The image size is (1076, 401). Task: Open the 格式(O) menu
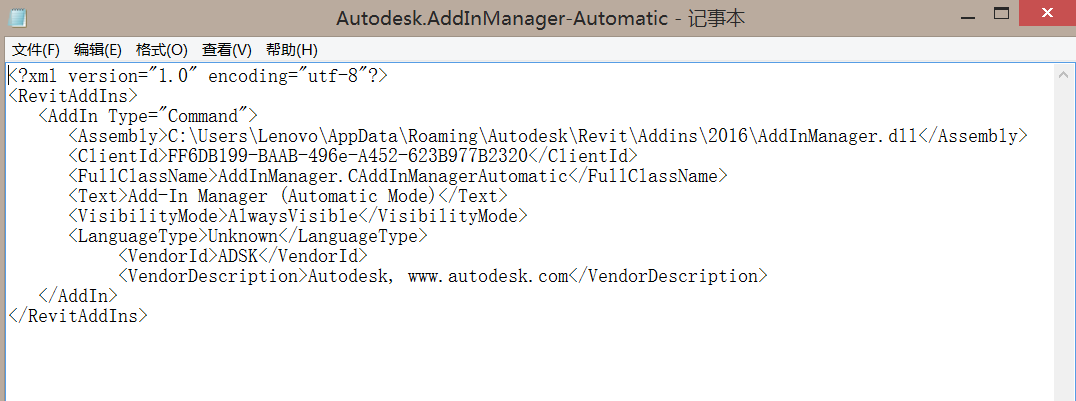point(161,50)
